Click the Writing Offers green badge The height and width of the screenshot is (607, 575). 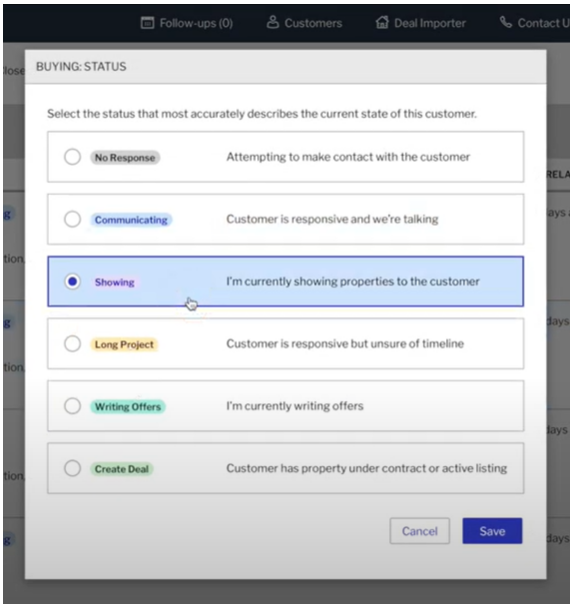[x=128, y=407]
